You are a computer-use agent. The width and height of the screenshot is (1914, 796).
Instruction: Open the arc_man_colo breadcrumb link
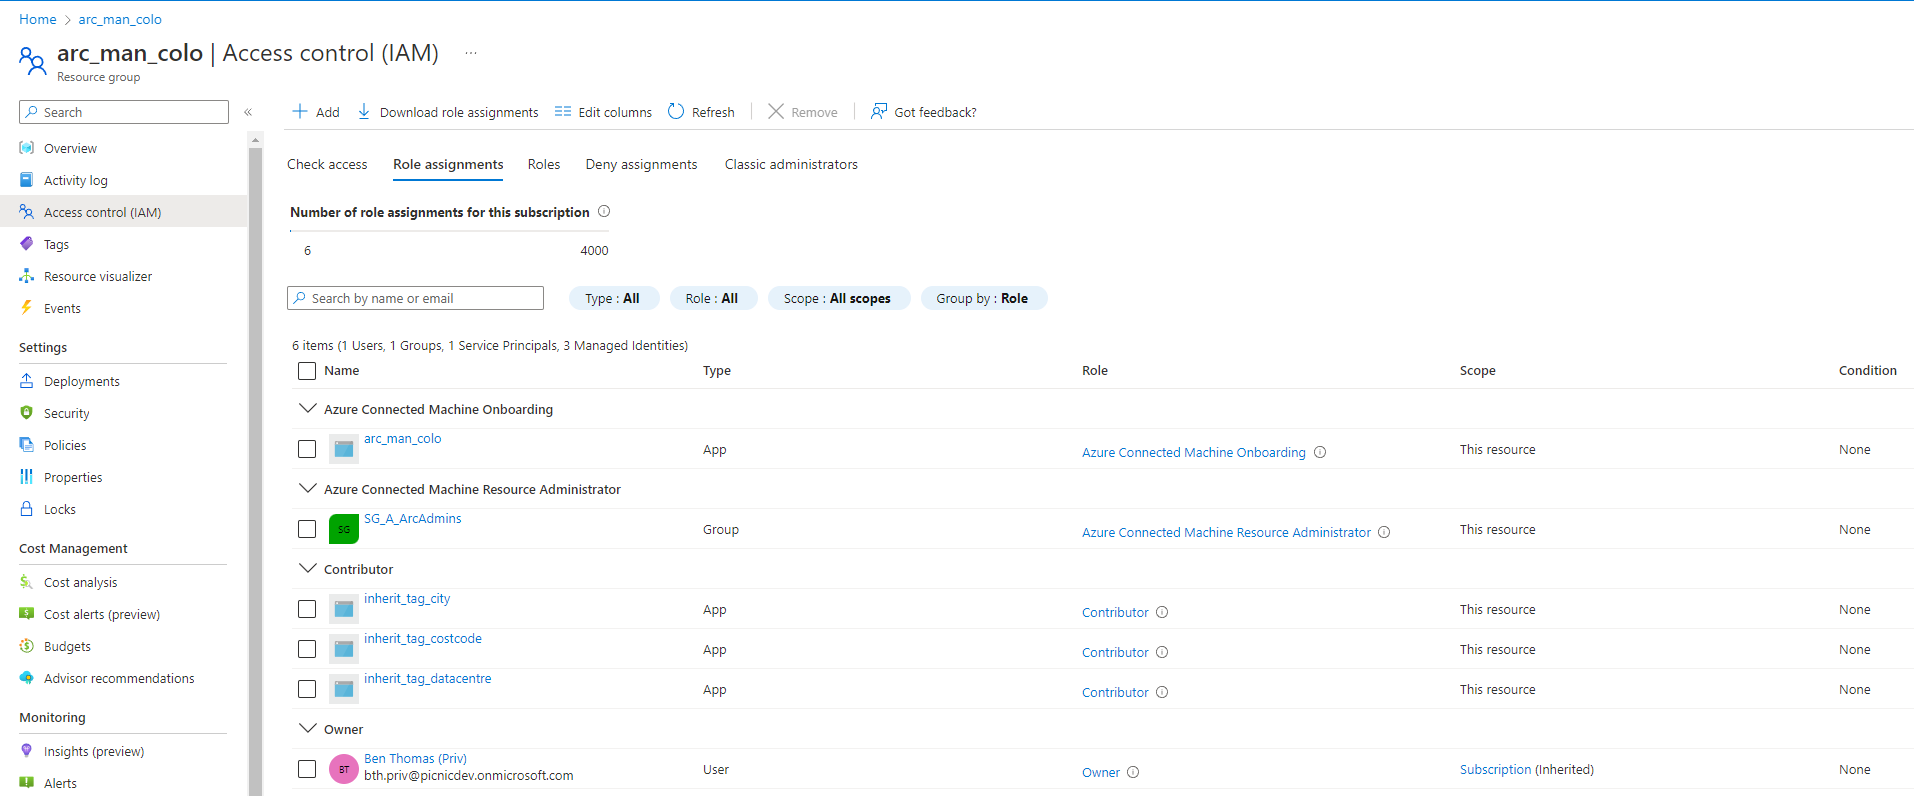coord(120,19)
